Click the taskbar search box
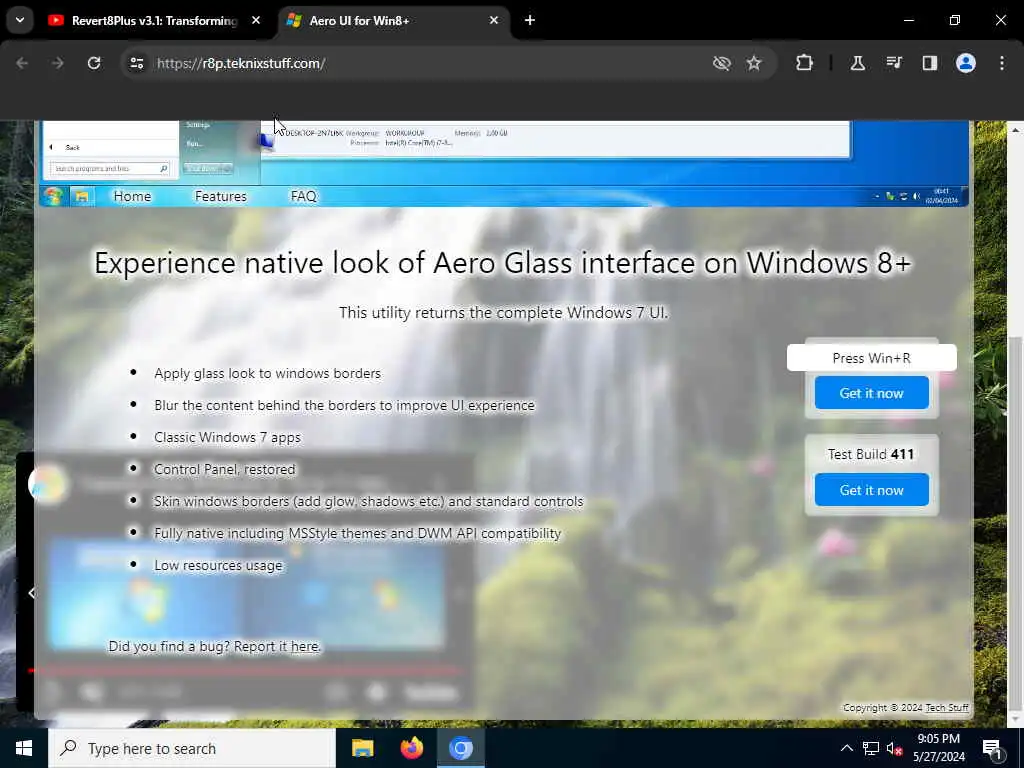1024x768 pixels. click(x=192, y=748)
